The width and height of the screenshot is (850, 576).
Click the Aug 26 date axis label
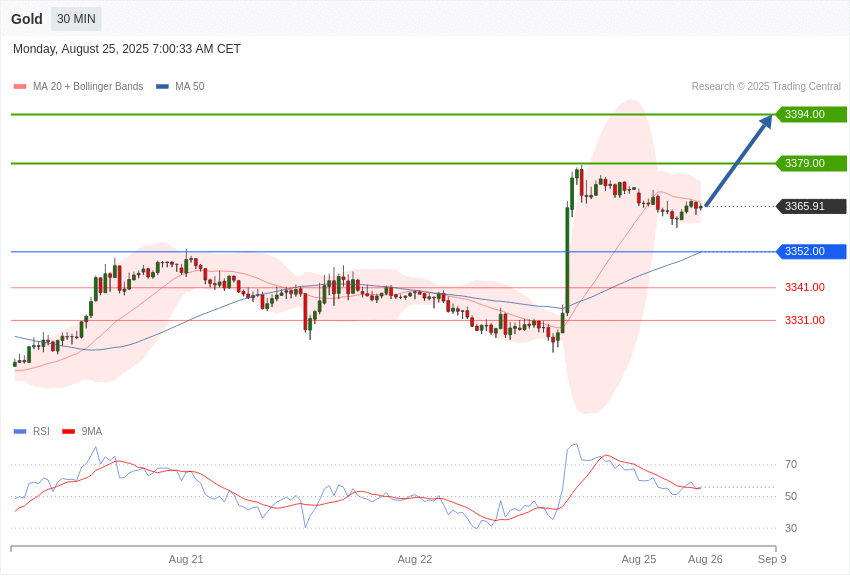click(x=705, y=559)
